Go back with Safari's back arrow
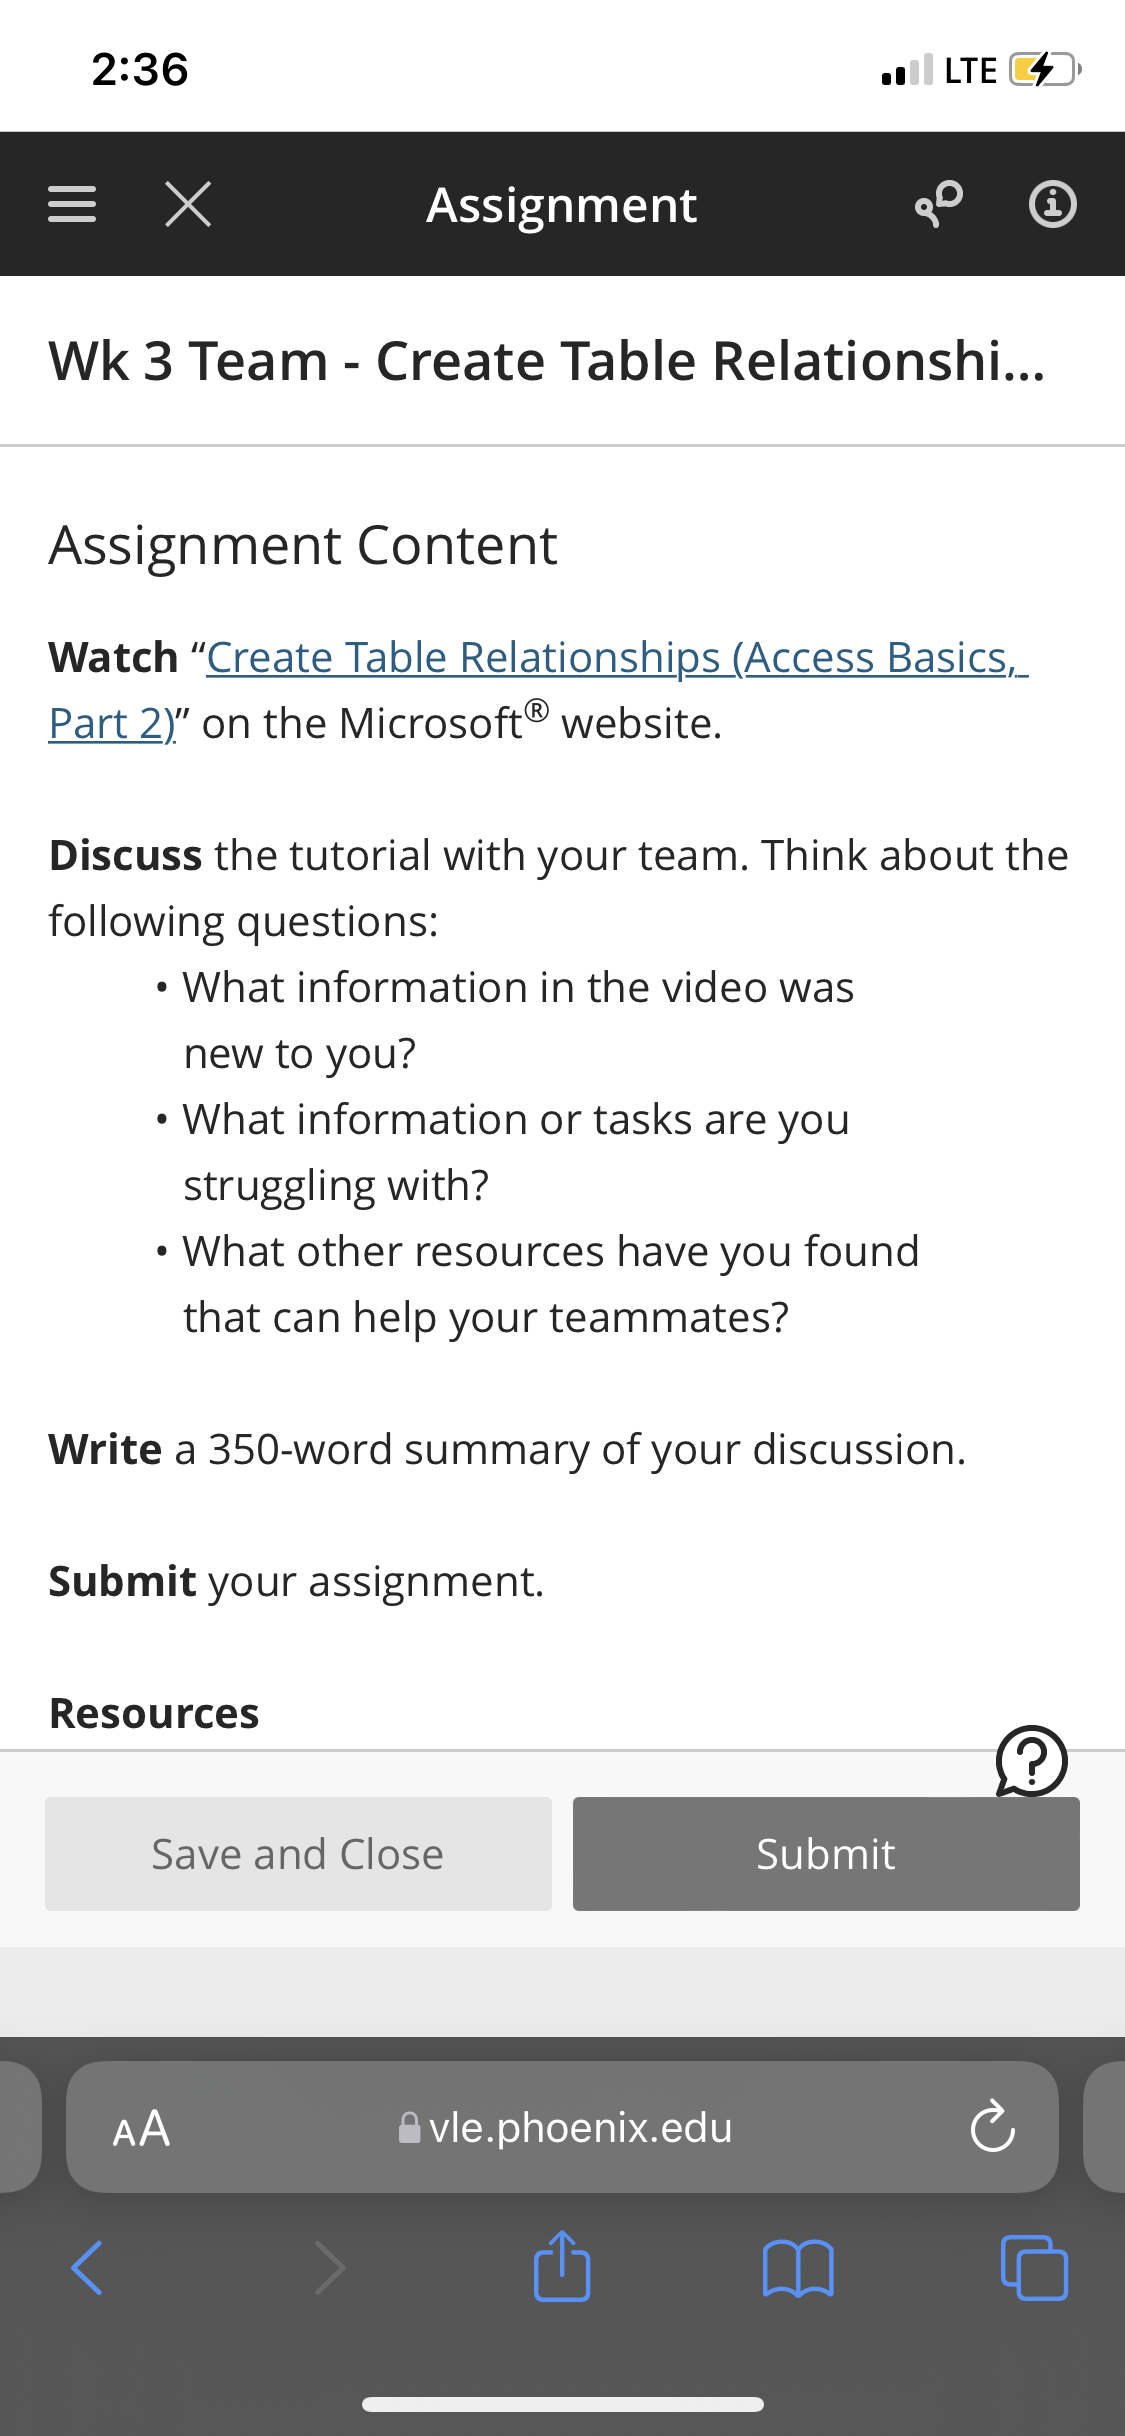 point(87,2268)
